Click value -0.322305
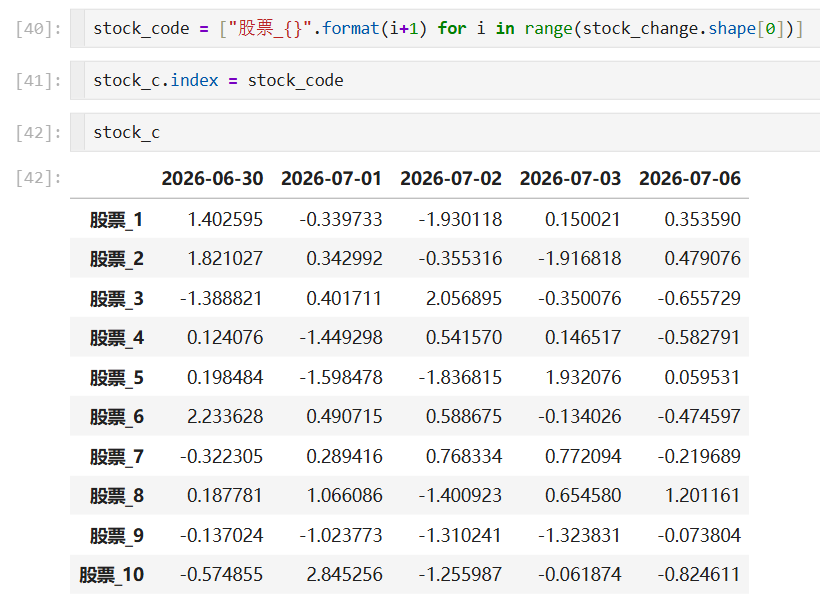Screen dimensions: 820x609 coord(221,456)
